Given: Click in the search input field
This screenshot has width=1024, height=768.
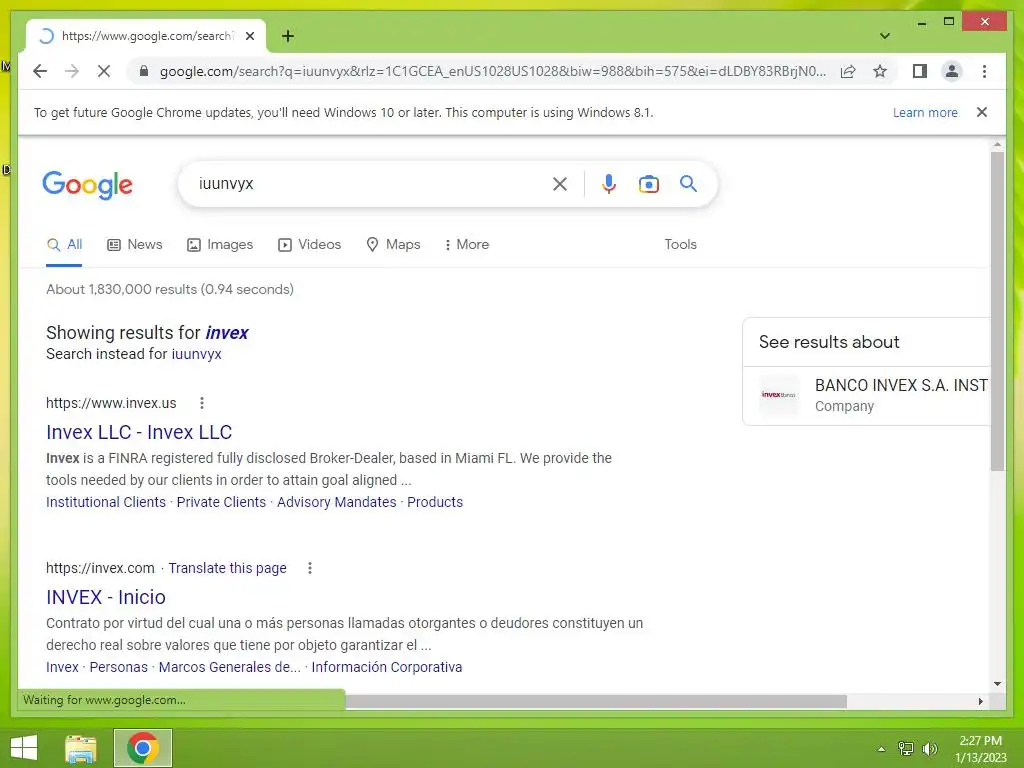Looking at the screenshot, I should [x=369, y=184].
